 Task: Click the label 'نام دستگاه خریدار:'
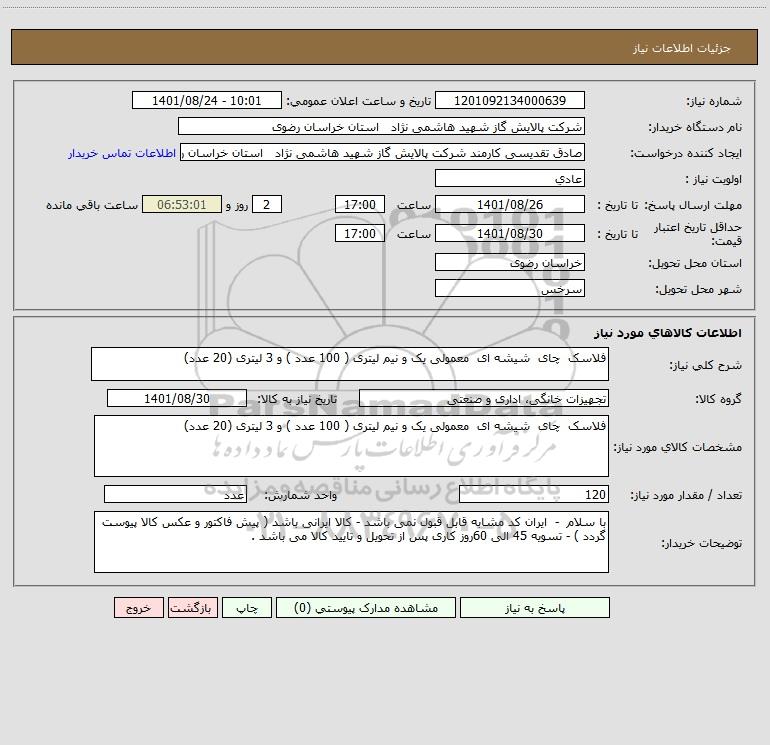(695, 127)
